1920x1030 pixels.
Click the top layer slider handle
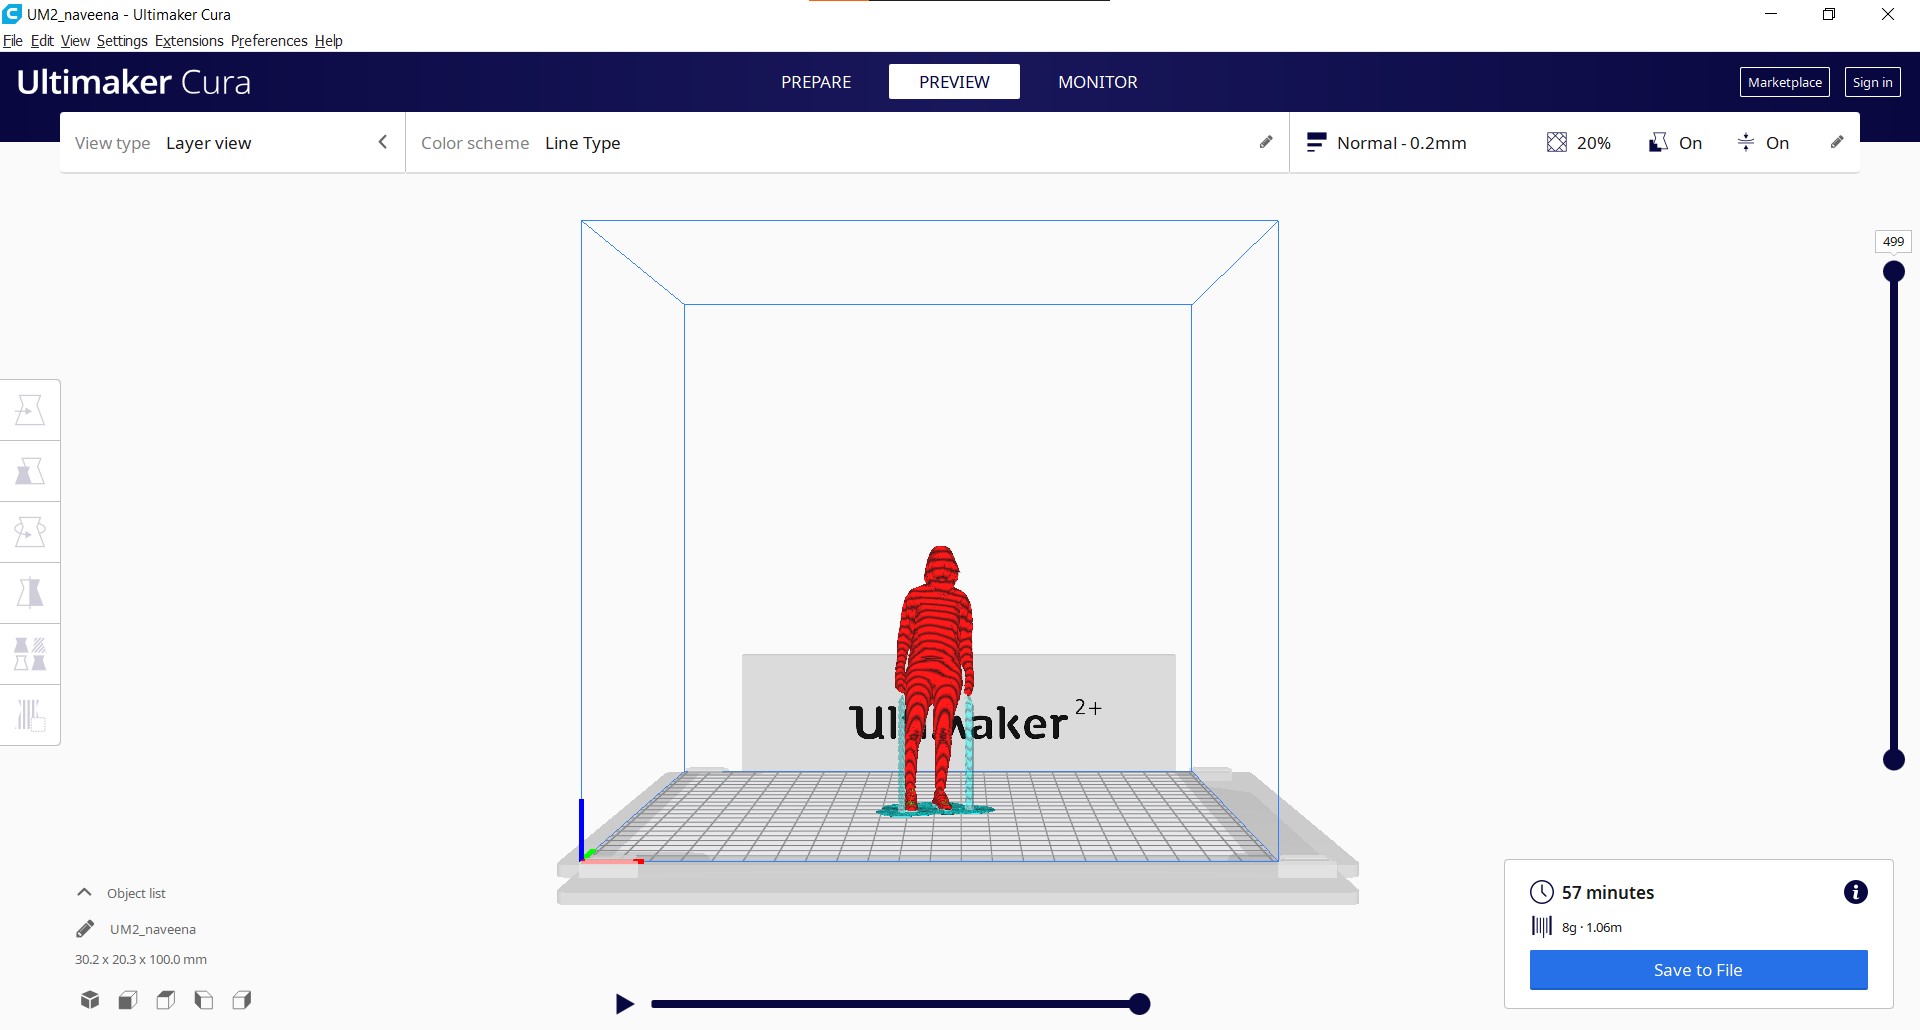1893,272
